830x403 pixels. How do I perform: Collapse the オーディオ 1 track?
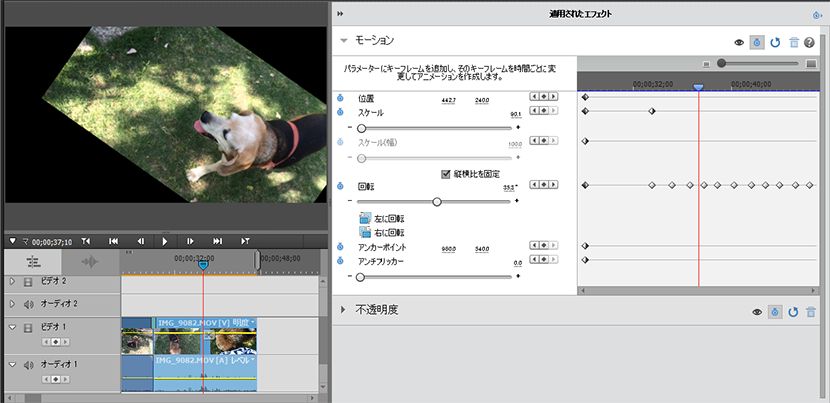click(13, 365)
